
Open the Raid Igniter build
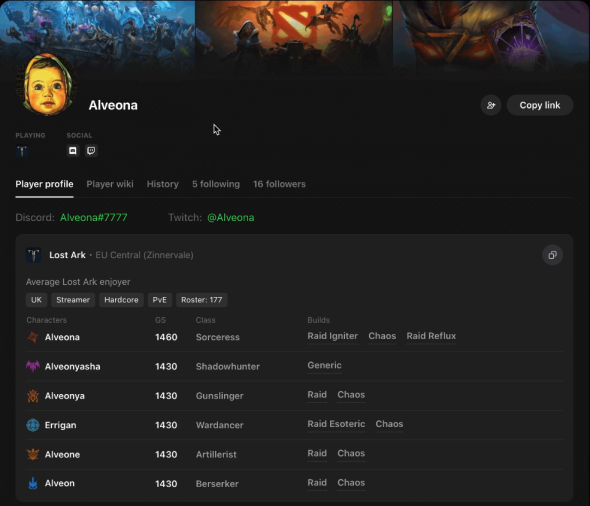click(333, 336)
